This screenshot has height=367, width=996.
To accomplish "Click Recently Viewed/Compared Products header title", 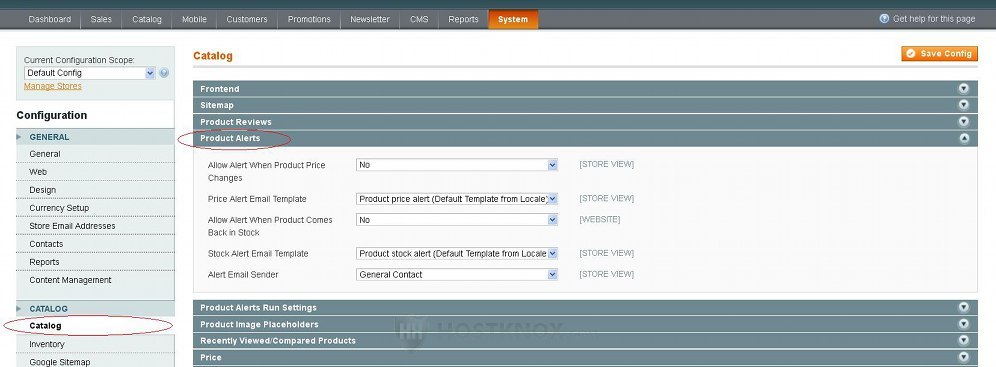I will pyautogui.click(x=278, y=340).
